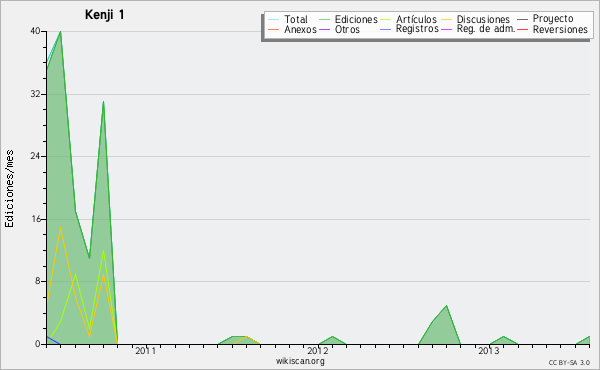The width and height of the screenshot is (600, 370).
Task: Click the y-axis label 'Ediciones/mes'
Action: coord(9,189)
